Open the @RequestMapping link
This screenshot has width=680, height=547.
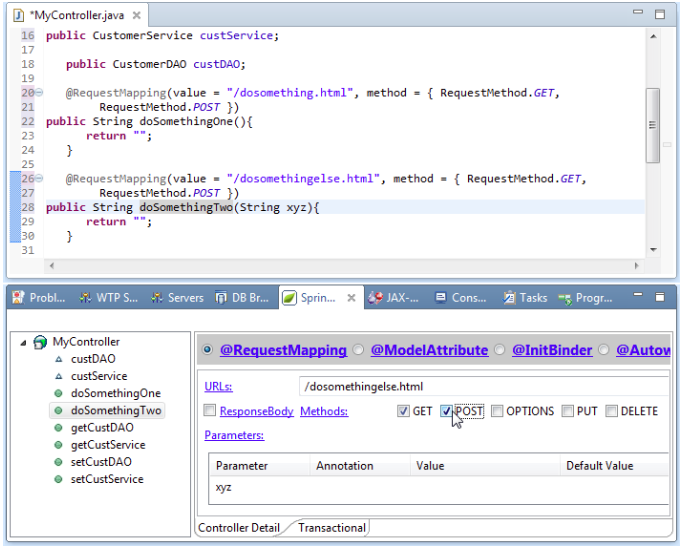[283, 350]
